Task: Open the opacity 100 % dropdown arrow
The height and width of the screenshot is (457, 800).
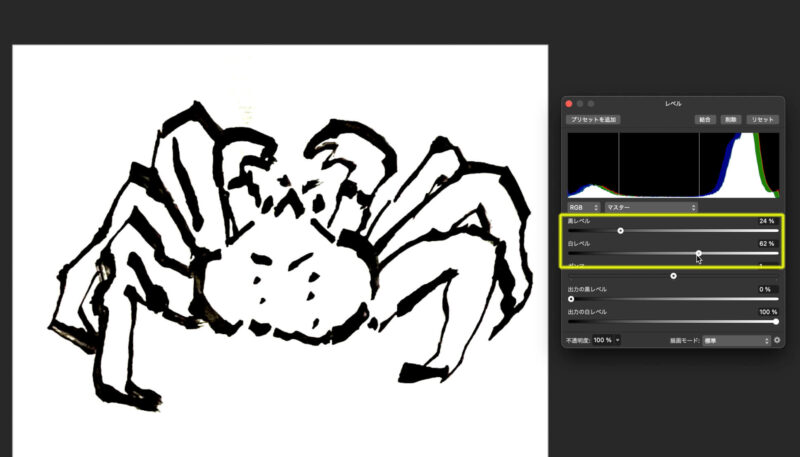Action: click(x=617, y=340)
